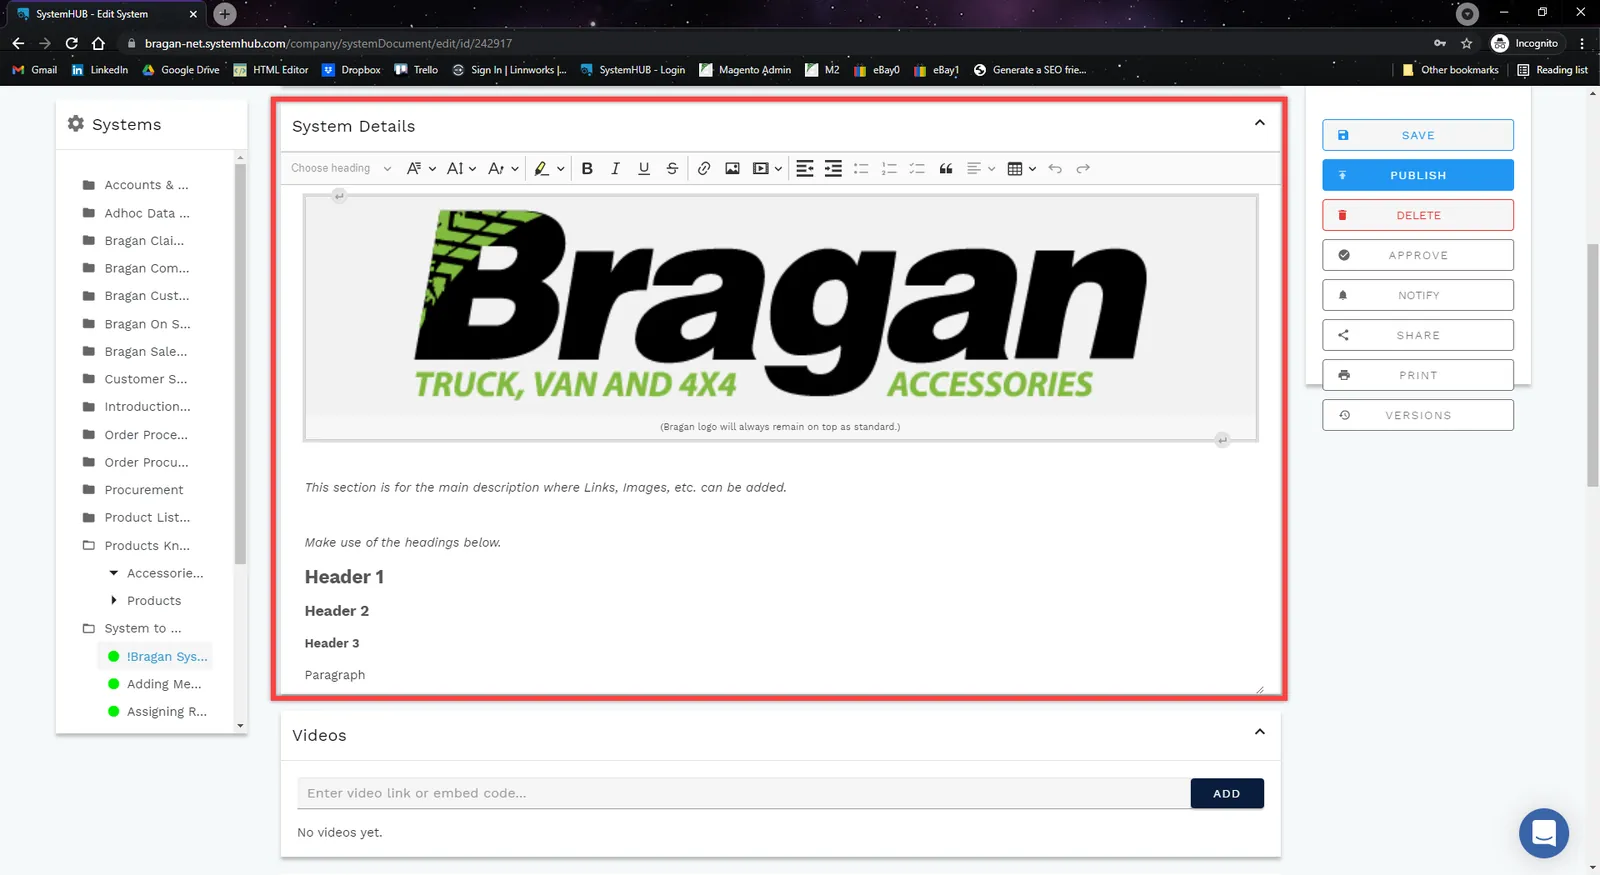Click the Header 1 text in editor
The width and height of the screenshot is (1600, 875).
[x=344, y=577]
